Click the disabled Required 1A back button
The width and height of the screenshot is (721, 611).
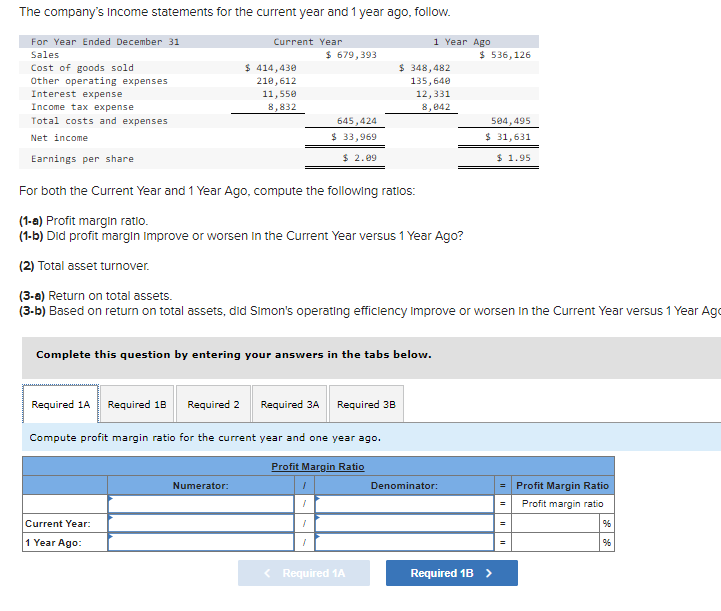[x=304, y=573]
